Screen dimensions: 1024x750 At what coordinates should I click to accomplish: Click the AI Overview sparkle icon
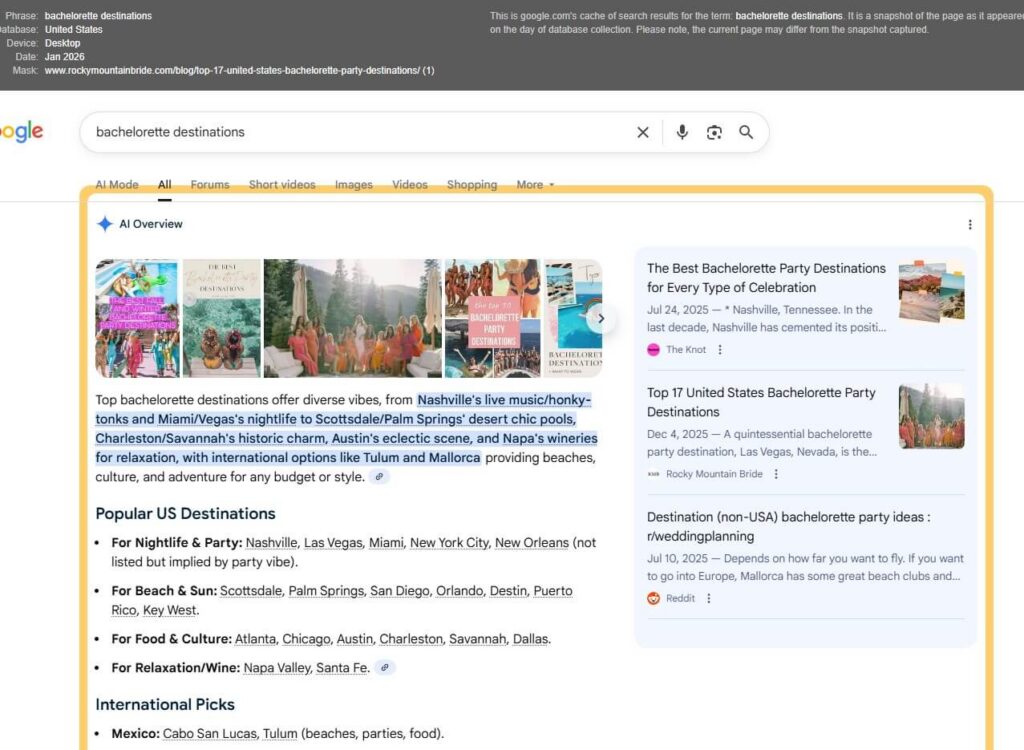pyautogui.click(x=104, y=223)
